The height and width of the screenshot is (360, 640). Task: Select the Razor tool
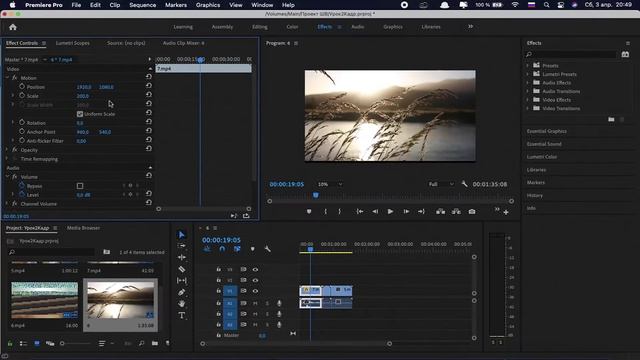[x=182, y=269]
